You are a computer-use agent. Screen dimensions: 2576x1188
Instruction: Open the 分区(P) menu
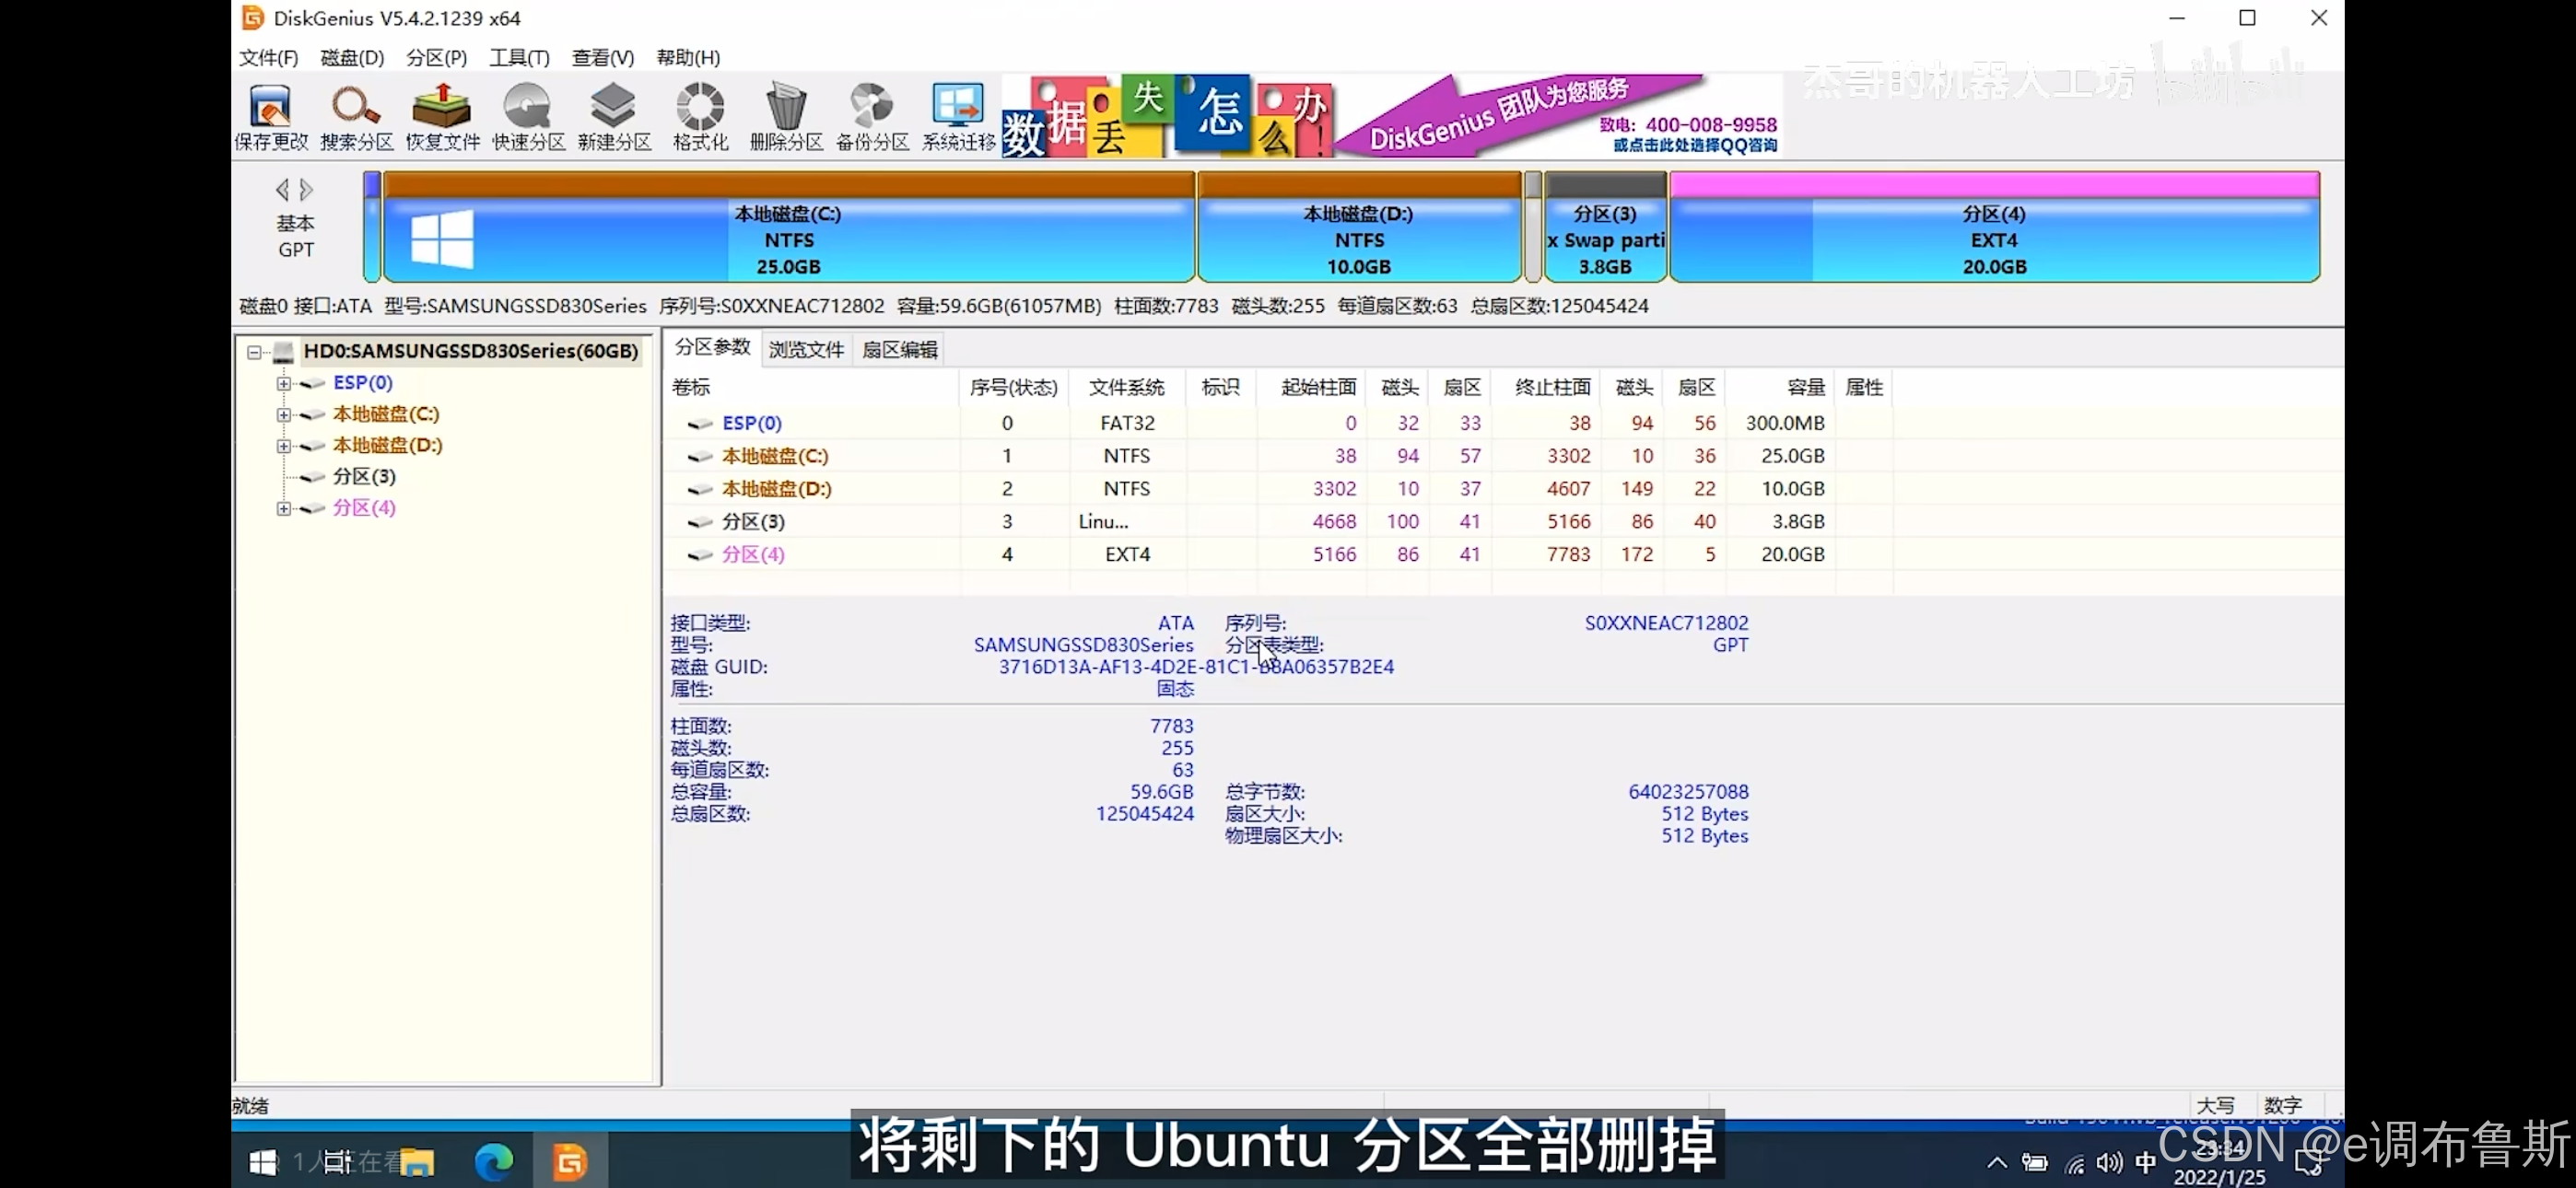click(436, 58)
